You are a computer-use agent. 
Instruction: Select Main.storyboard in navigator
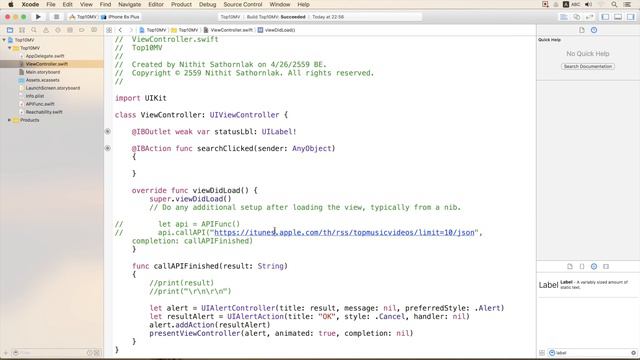pos(43,72)
